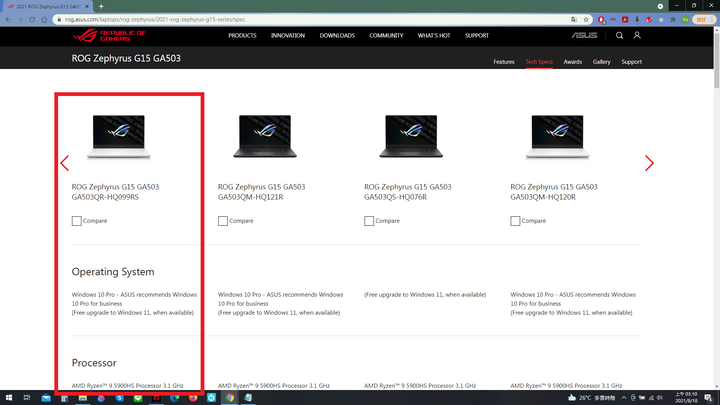
Task: Switch to the Awards tab
Action: [573, 62]
